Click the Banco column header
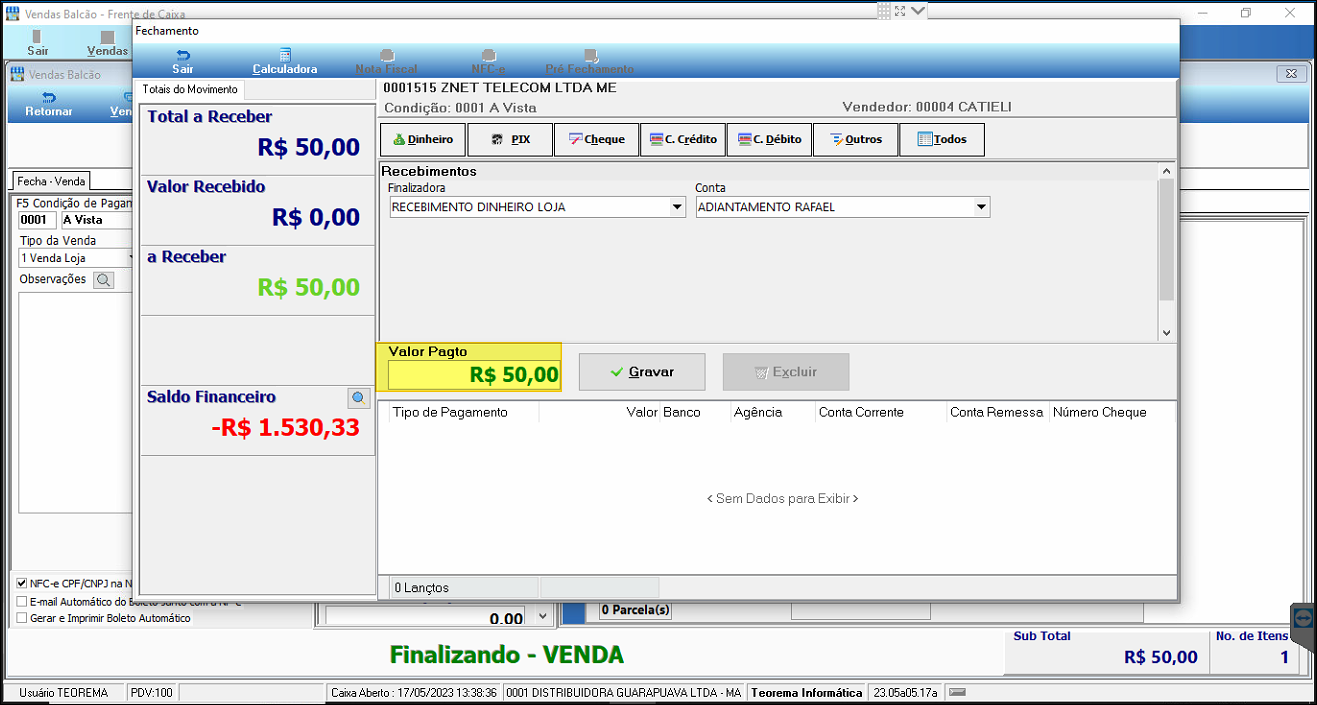The width and height of the screenshot is (1317, 705). 681,412
